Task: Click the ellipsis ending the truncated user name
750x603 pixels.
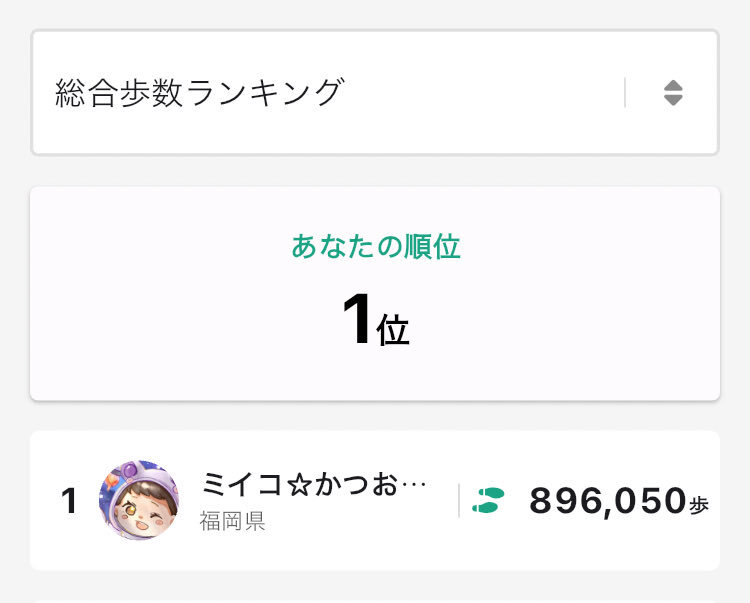Action: pyautogui.click(x=413, y=486)
